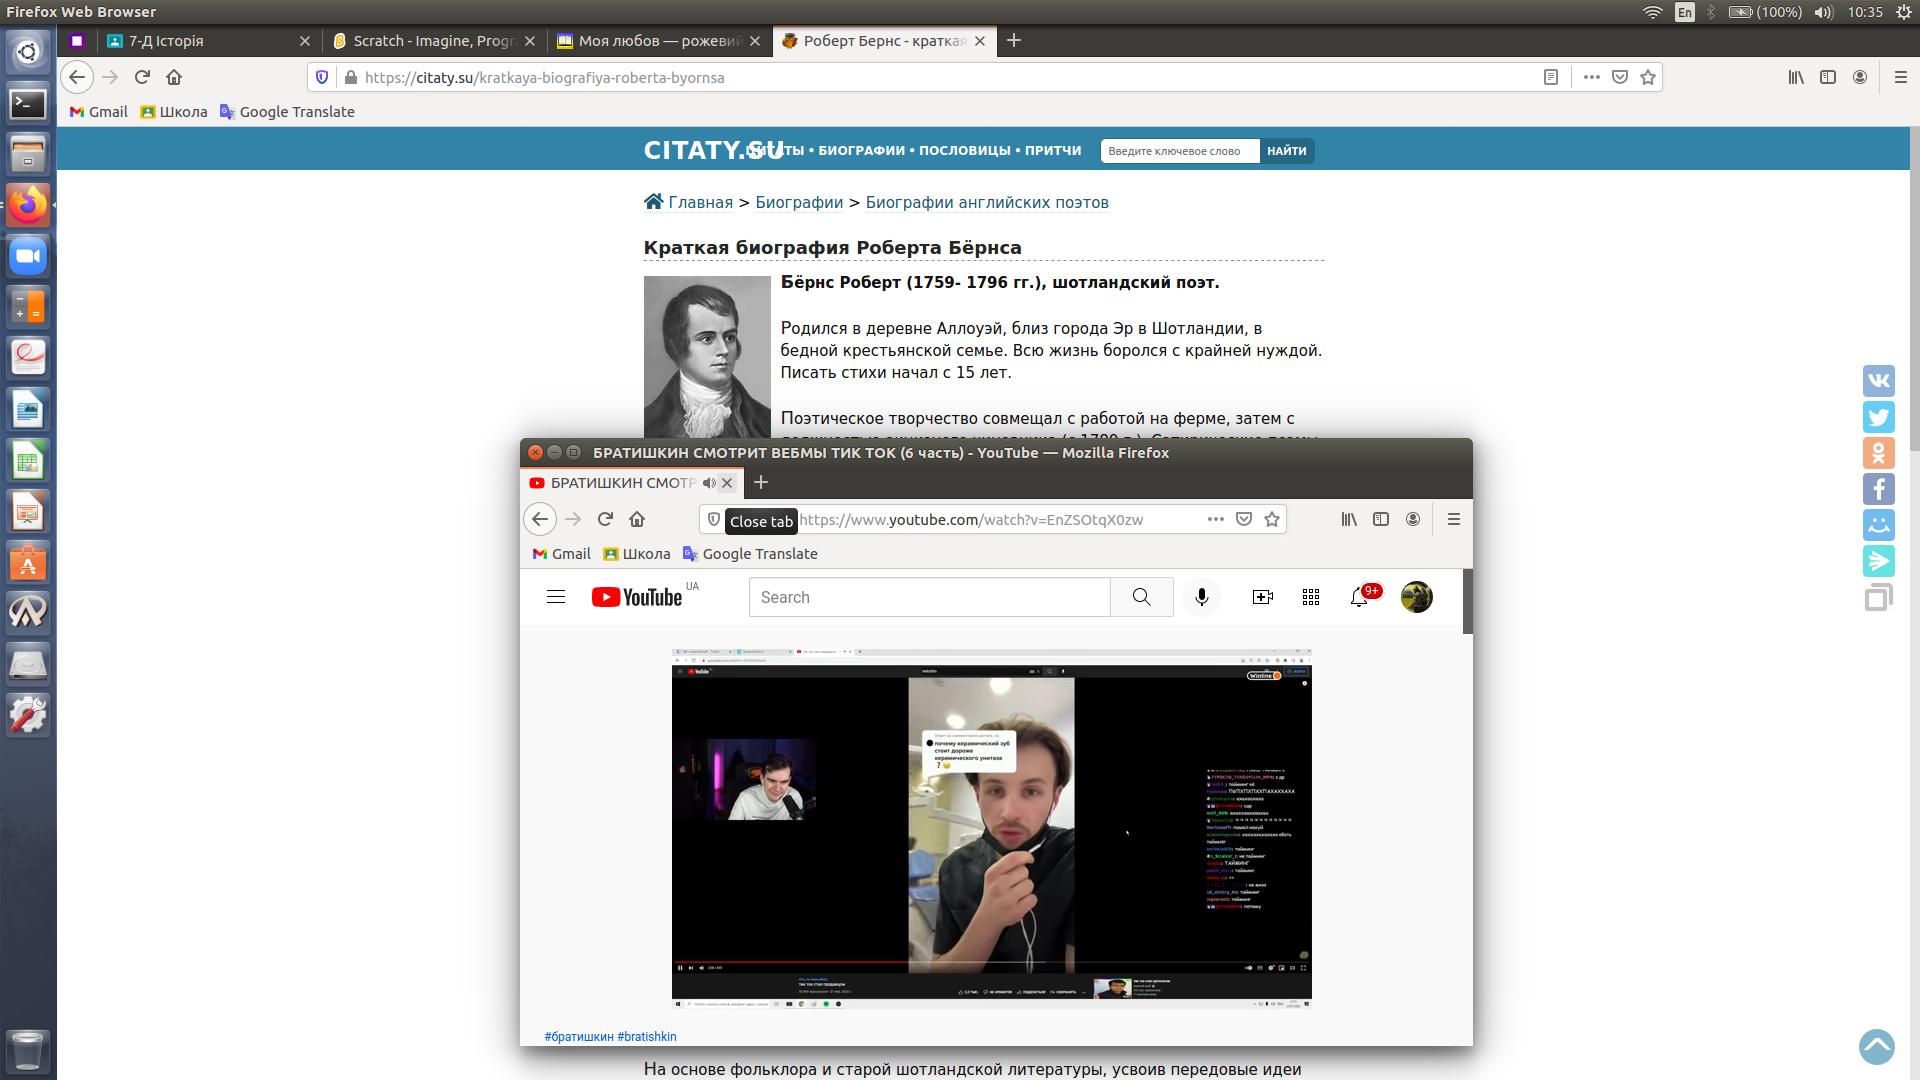Open the YouTube hamburger guide menu

click(556, 597)
